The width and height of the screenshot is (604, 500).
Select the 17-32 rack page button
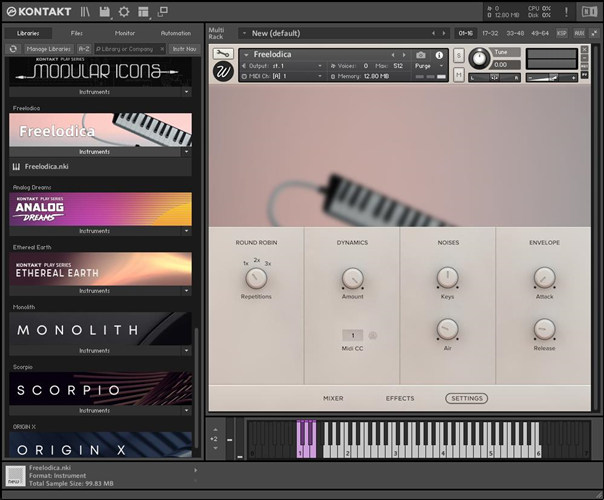pos(490,33)
